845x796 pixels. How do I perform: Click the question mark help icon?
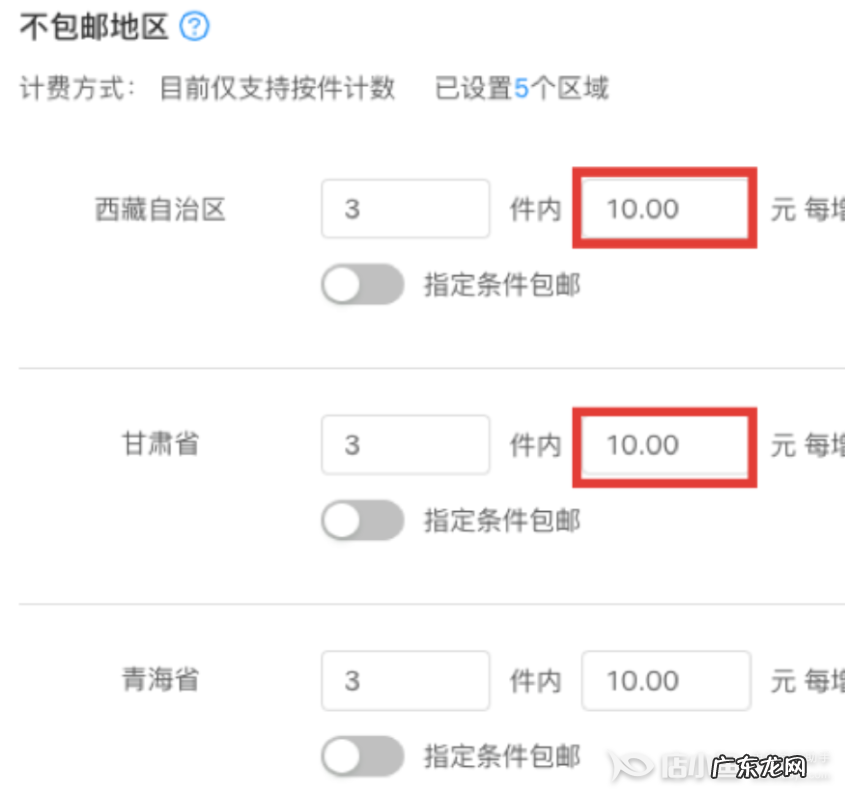196,28
